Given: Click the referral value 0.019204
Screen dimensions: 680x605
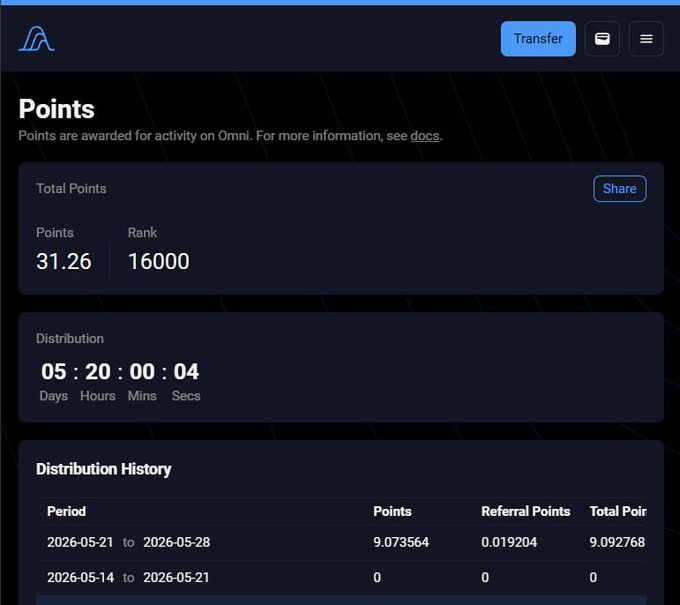Looking at the screenshot, I should coord(509,542).
